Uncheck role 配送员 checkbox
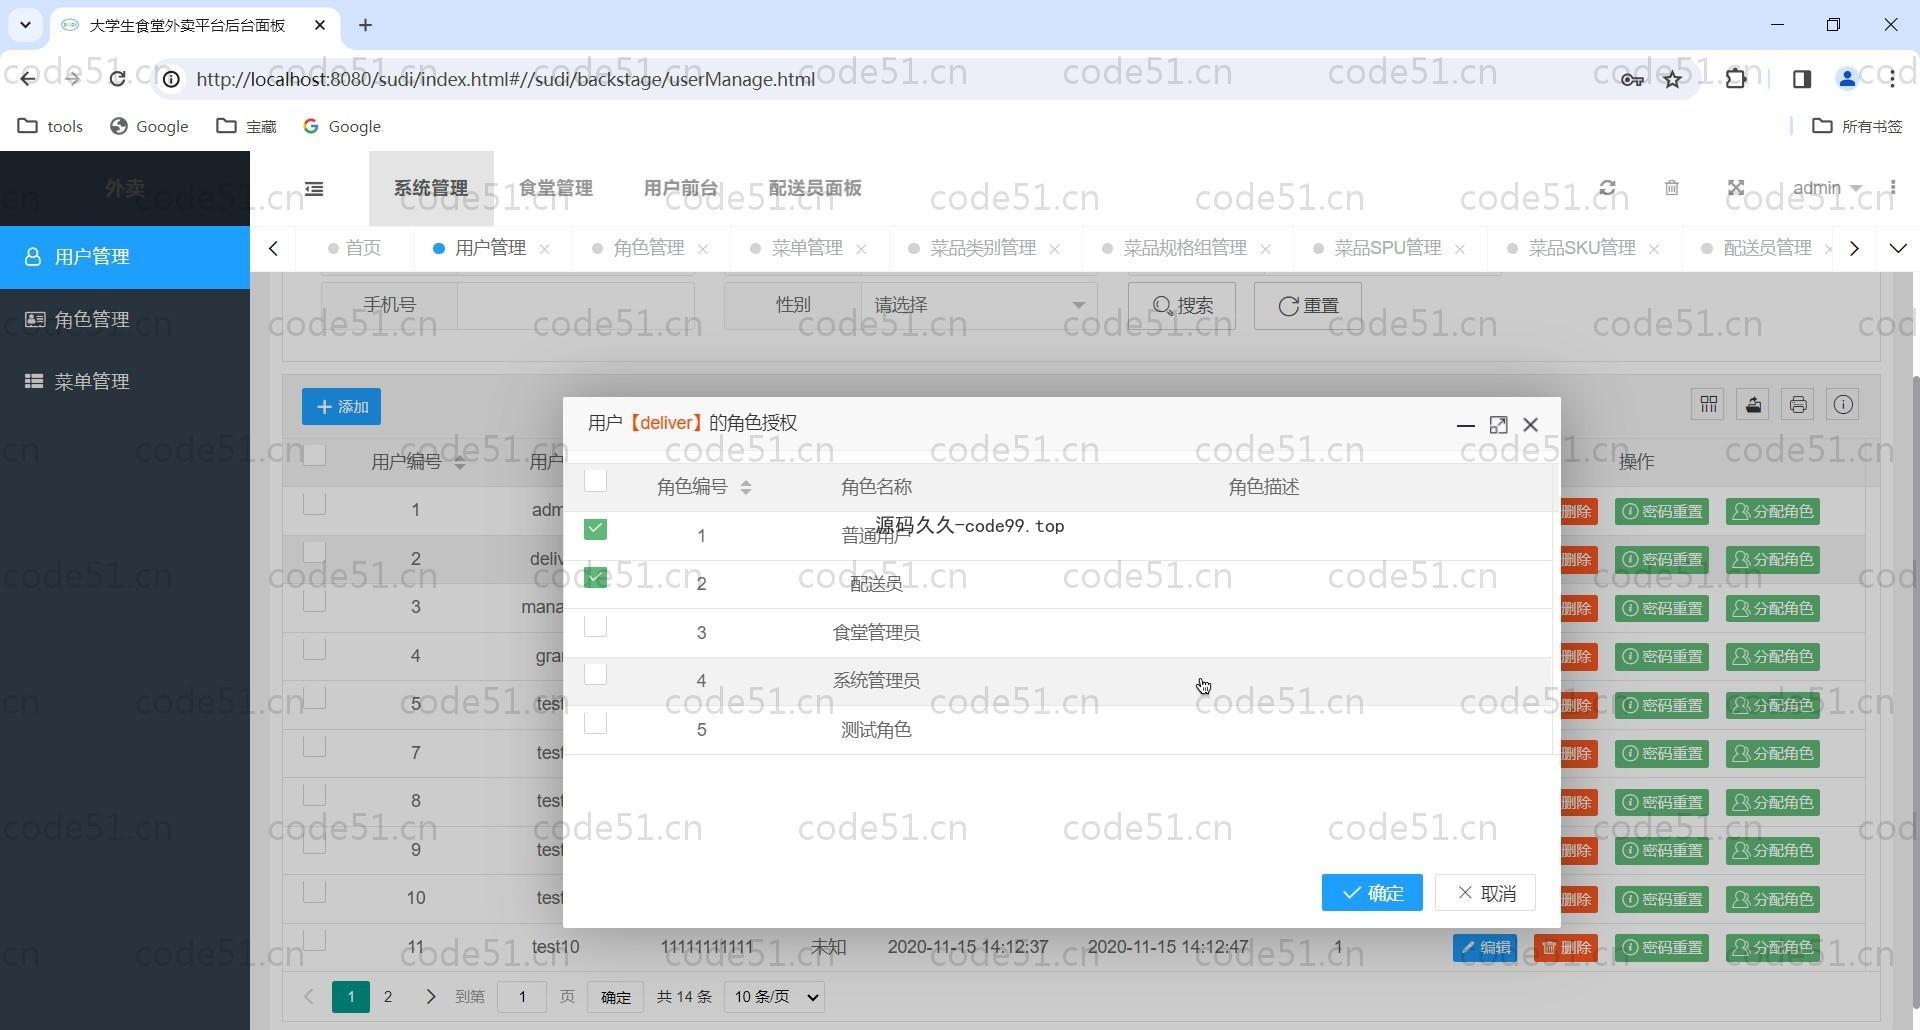 pyautogui.click(x=595, y=577)
